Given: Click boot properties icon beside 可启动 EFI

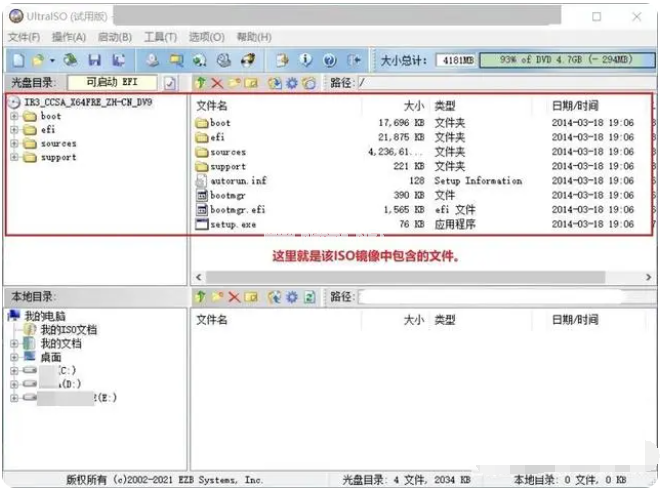Looking at the screenshot, I should coord(170,83).
